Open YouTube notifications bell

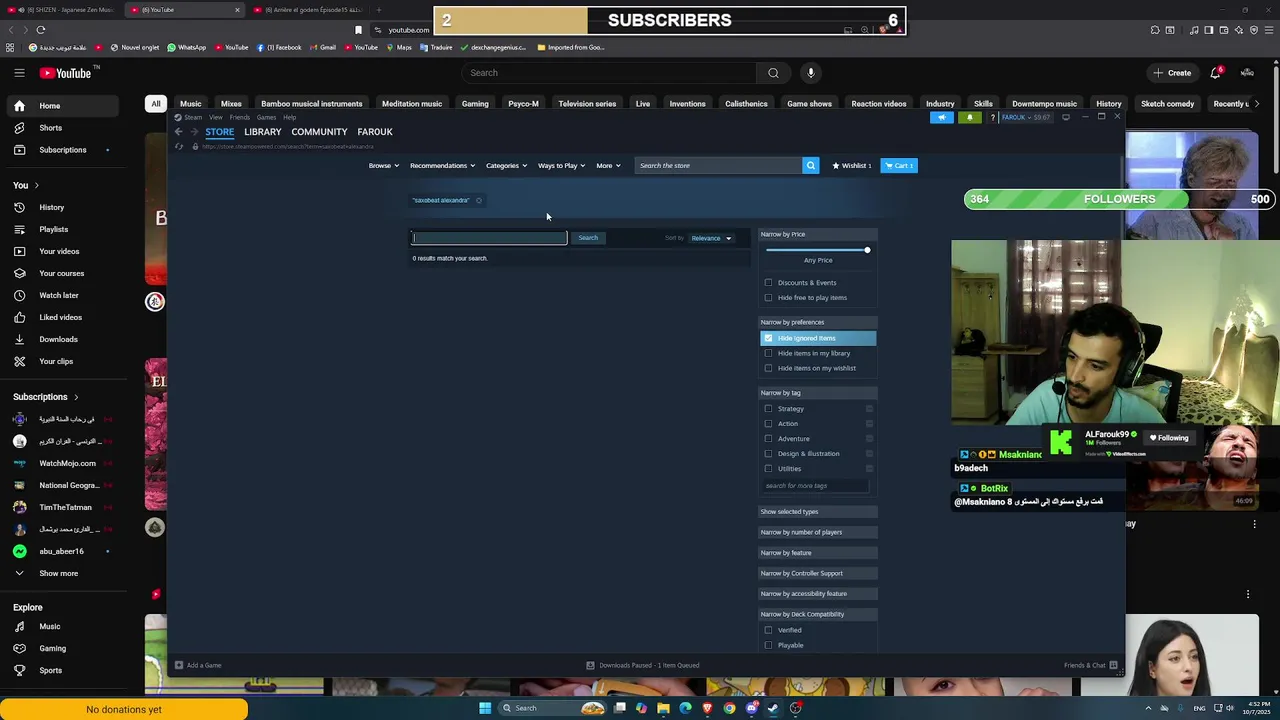click(x=1216, y=73)
